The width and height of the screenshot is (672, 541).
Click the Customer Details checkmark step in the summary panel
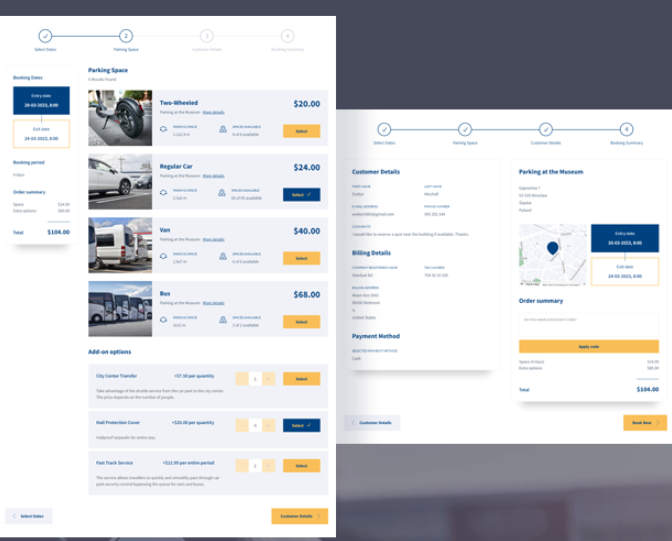546,129
